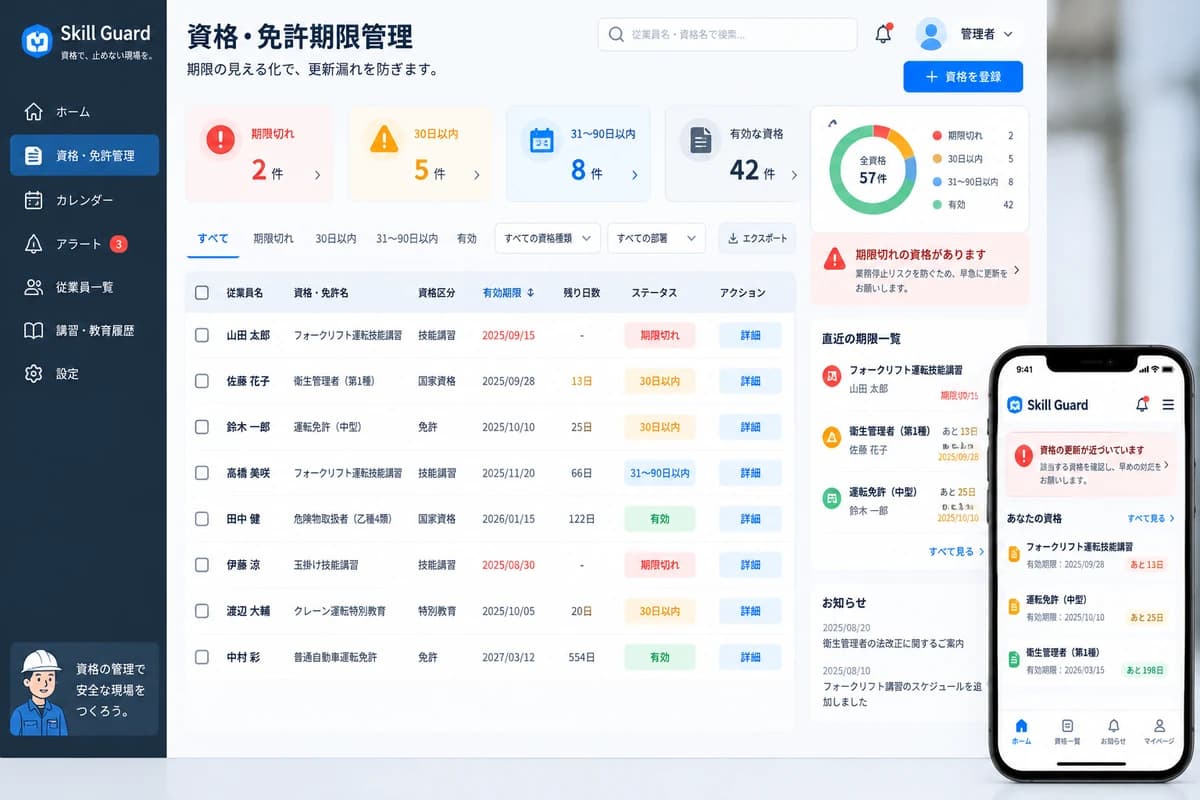
Task: Switch to the 期限切れ filter tab
Action: 273,238
